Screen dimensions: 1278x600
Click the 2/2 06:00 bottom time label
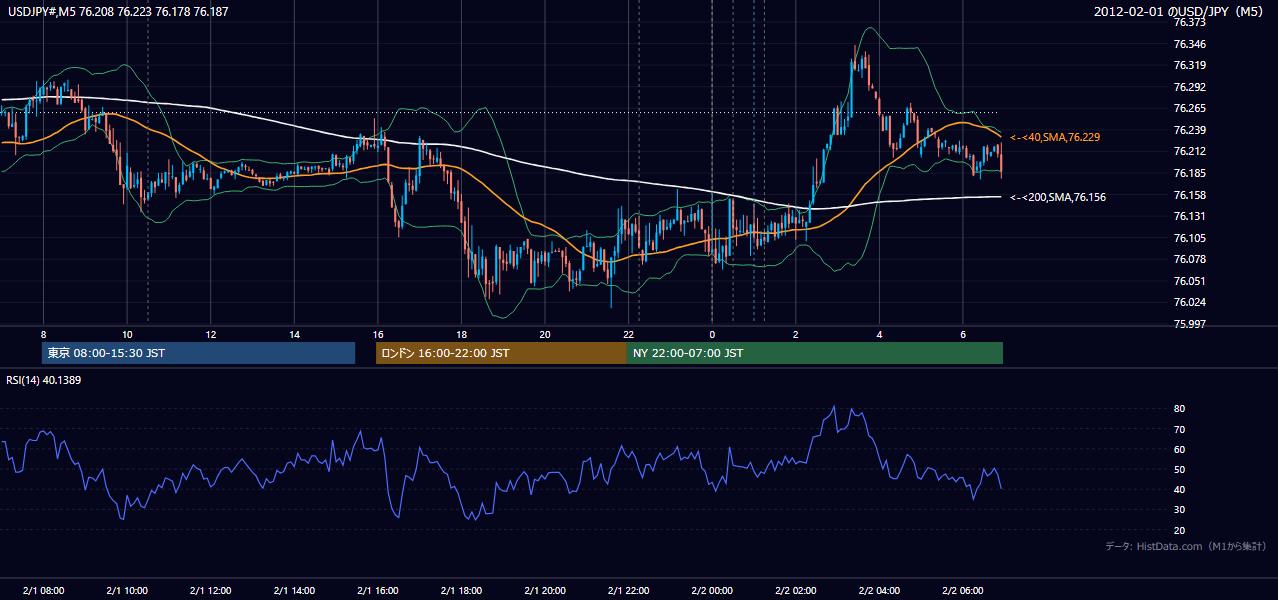click(963, 590)
